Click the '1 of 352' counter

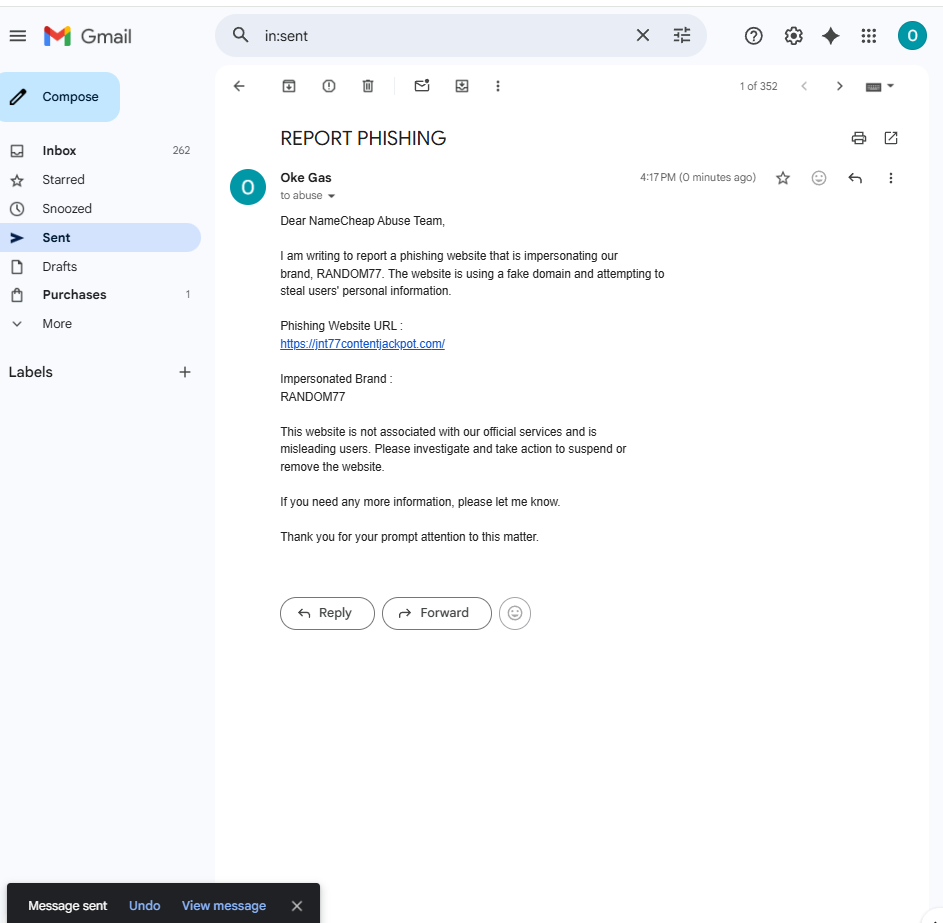[758, 87]
